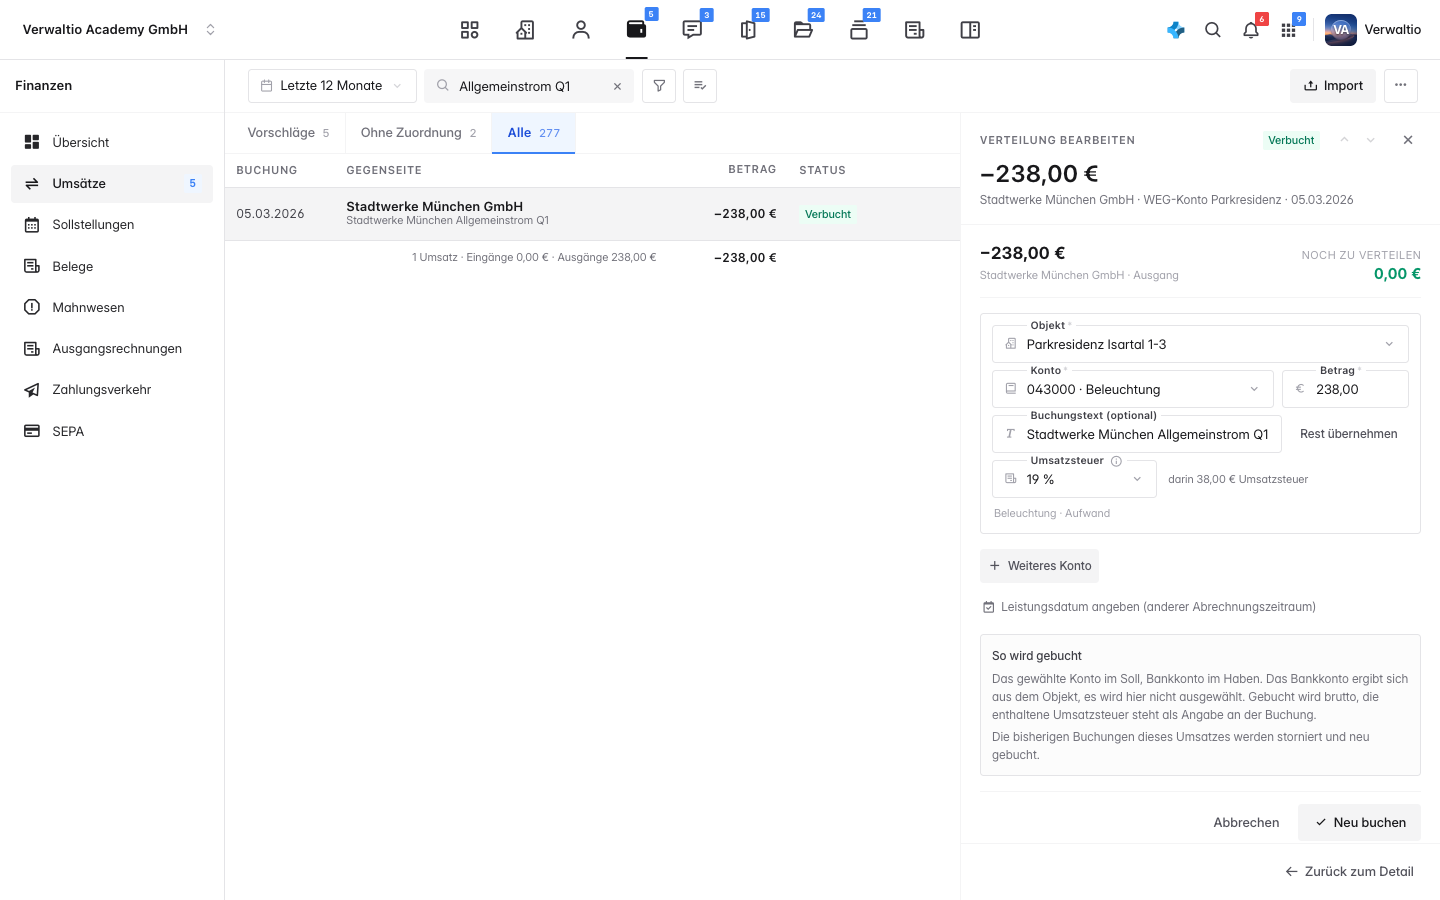Open Übersicht in the Finanzen sidebar
Image resolution: width=1440 pixels, height=900 pixels.
112,142
